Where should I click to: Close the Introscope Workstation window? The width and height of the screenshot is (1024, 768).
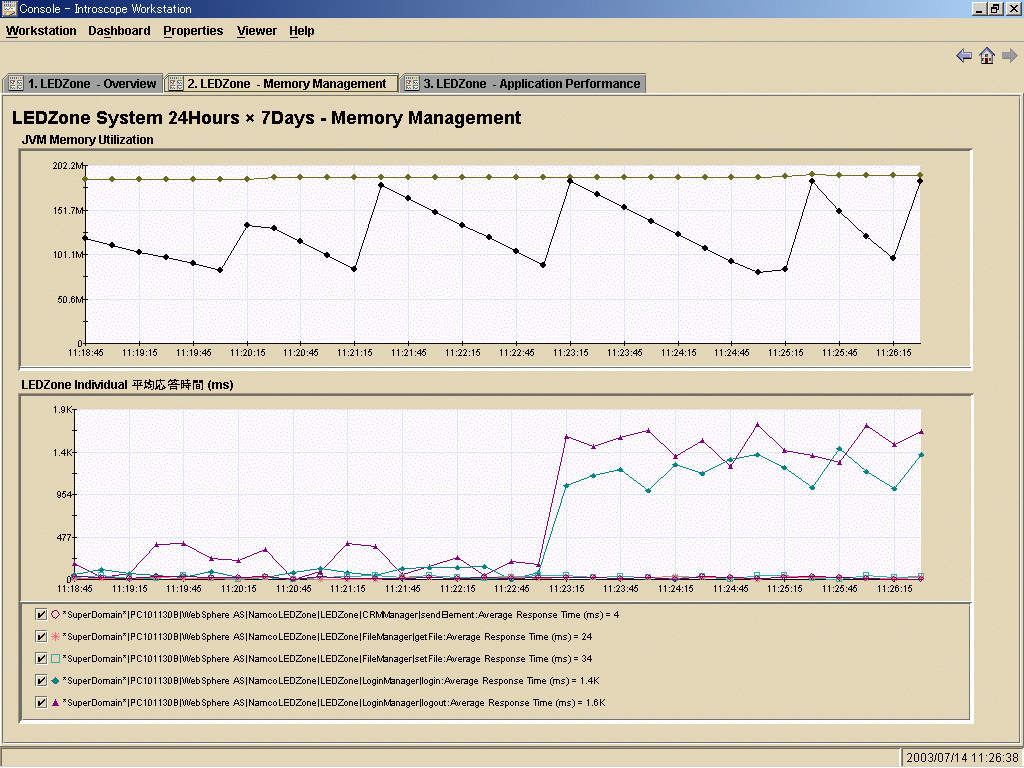(x=1012, y=8)
